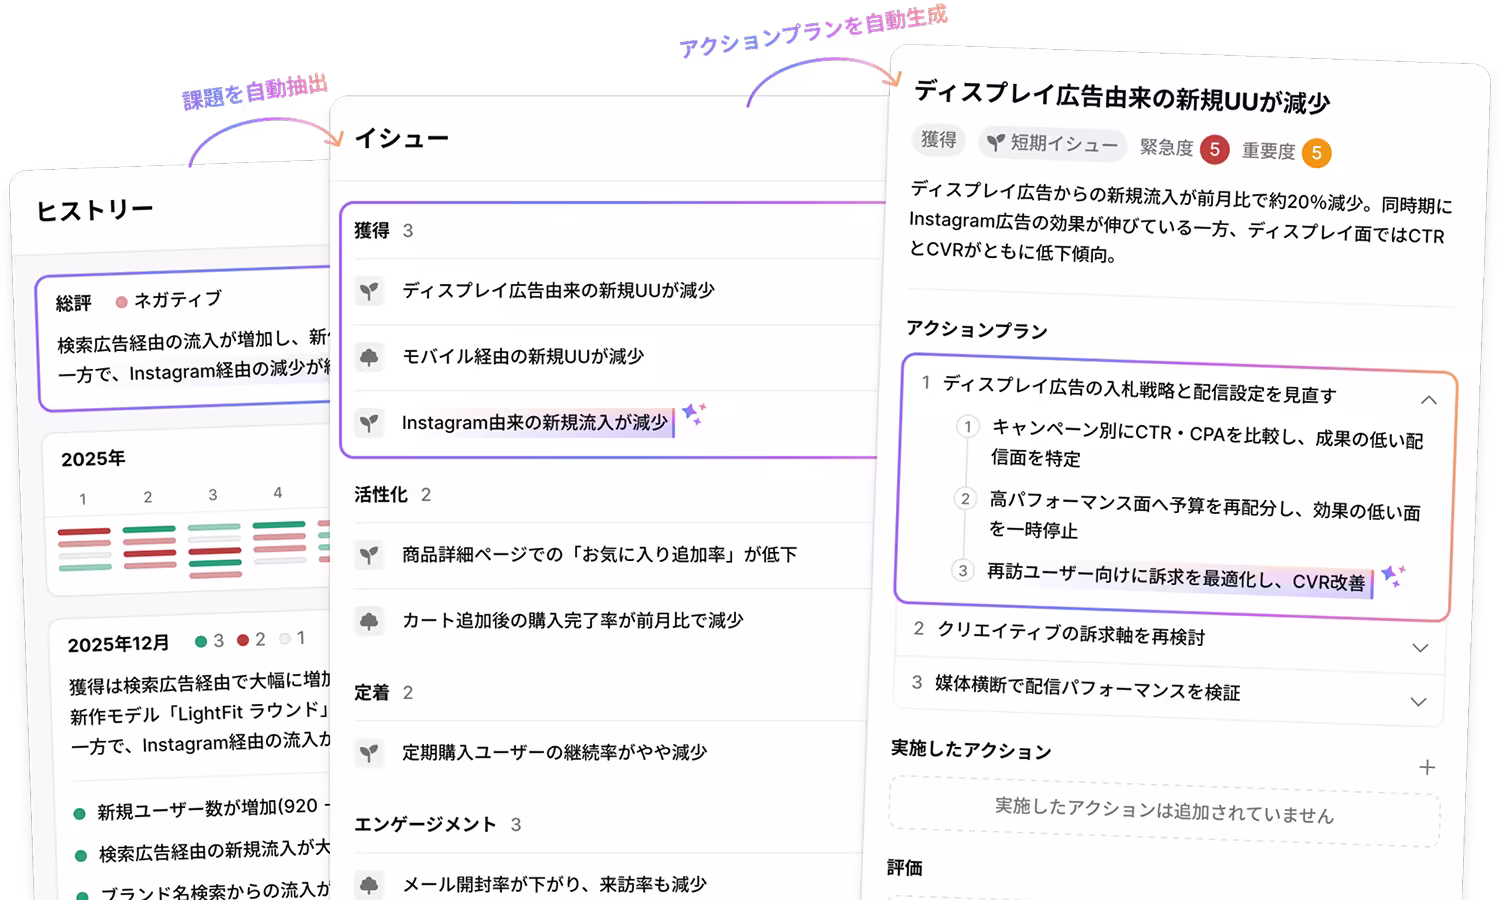Select month 2 bars in 2025年 chart
Viewport: 1500px width, 900px height.
tap(149, 546)
